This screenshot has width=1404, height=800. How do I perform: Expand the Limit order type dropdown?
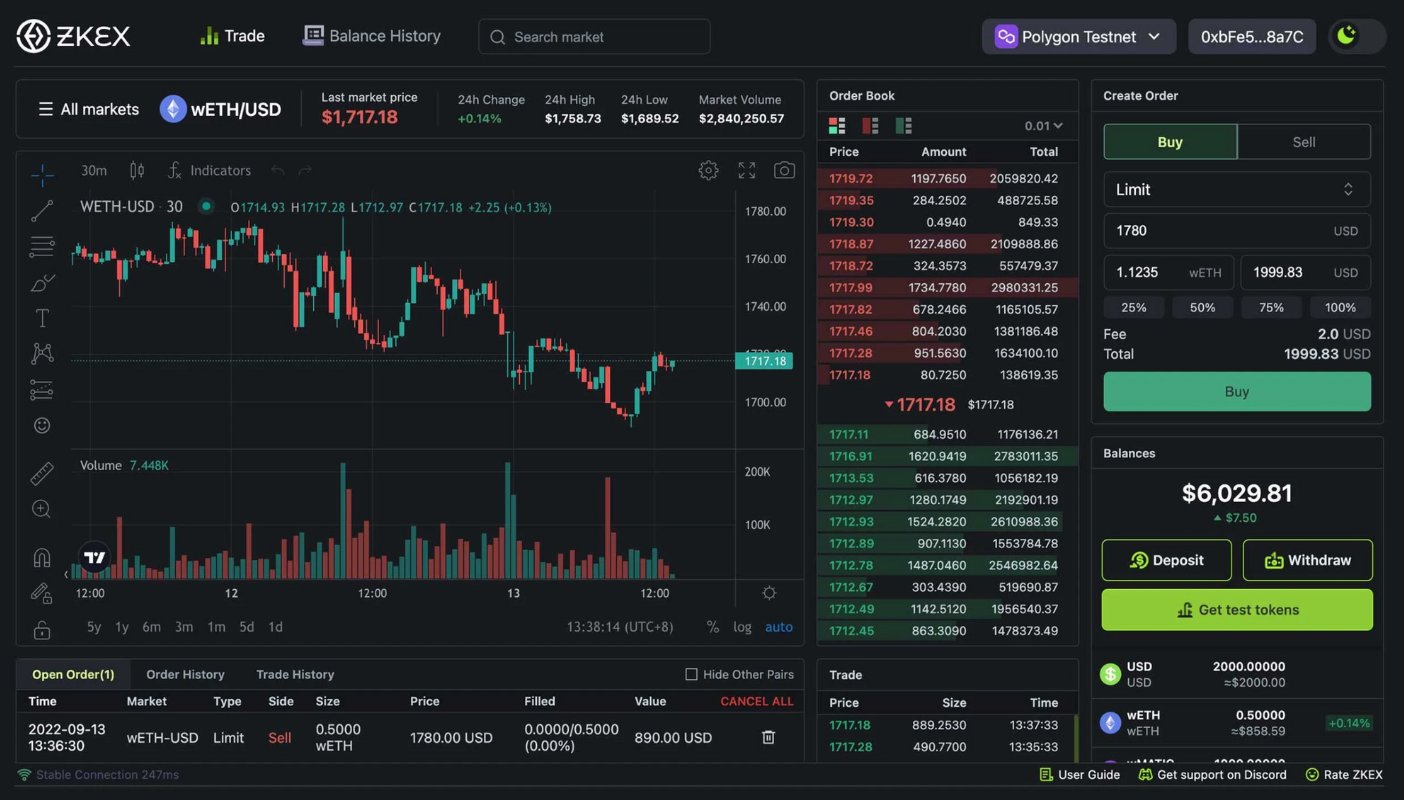[x=1236, y=189]
